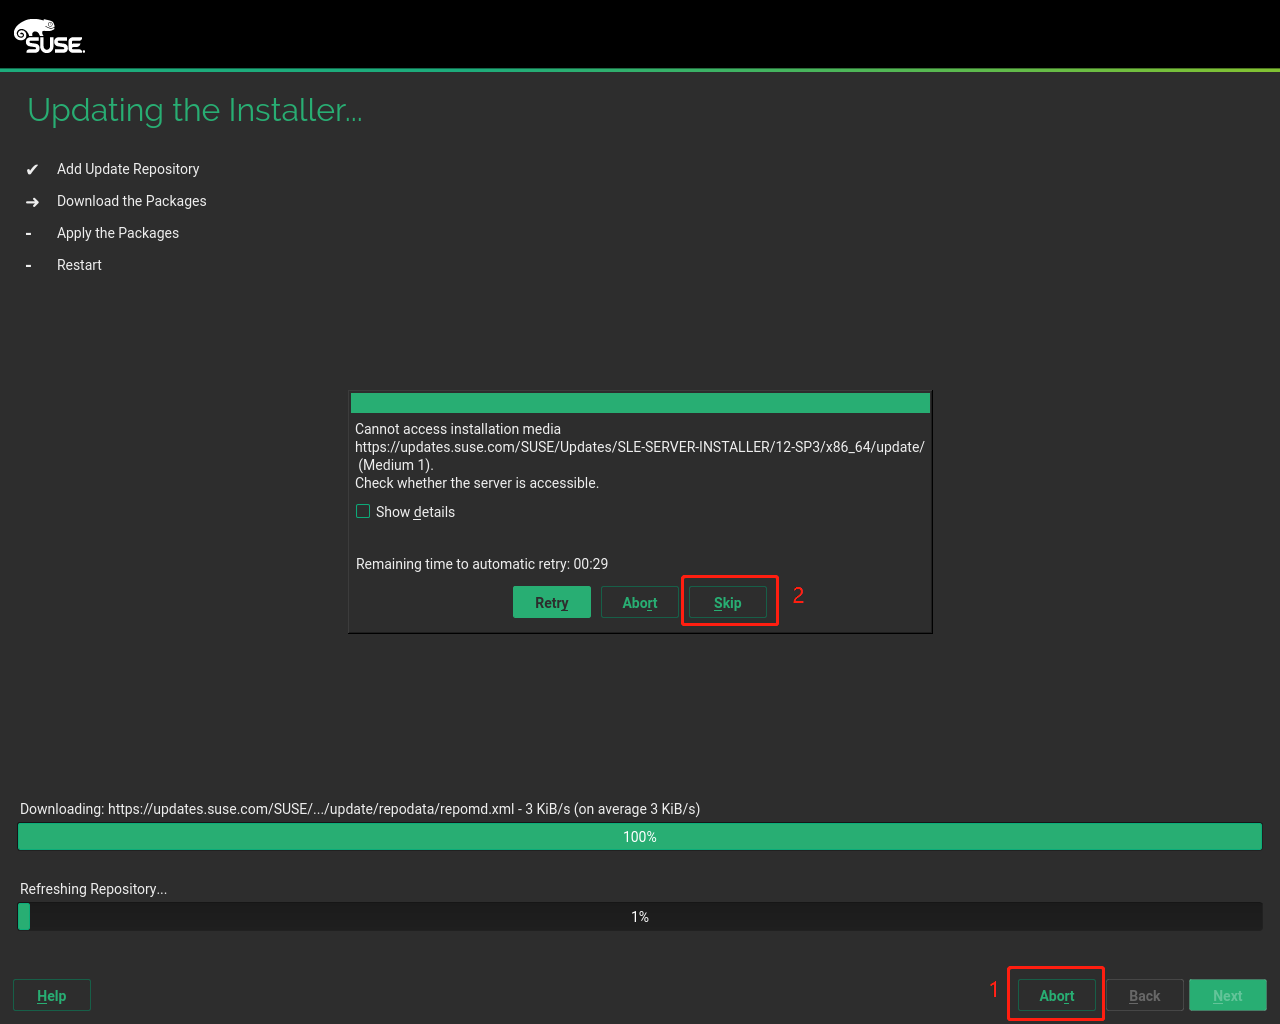Click the Next button
The image size is (1280, 1024).
pyautogui.click(x=1228, y=995)
